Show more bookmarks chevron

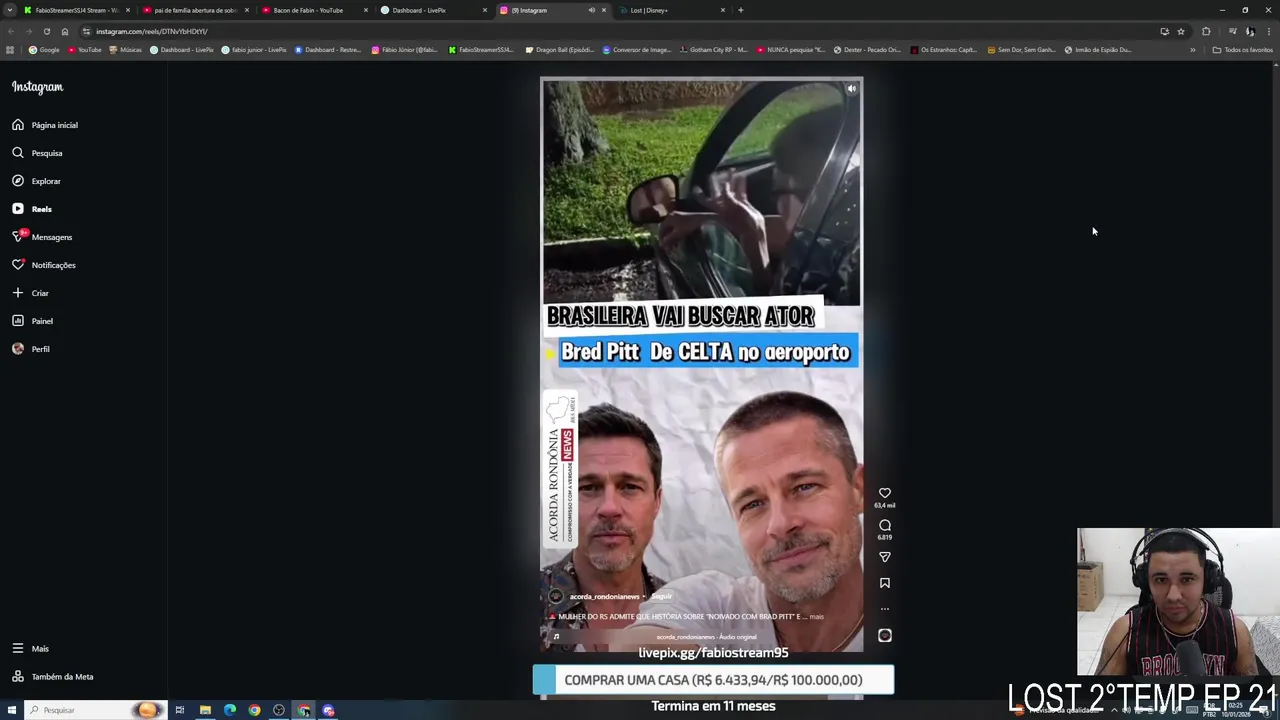(1192, 50)
